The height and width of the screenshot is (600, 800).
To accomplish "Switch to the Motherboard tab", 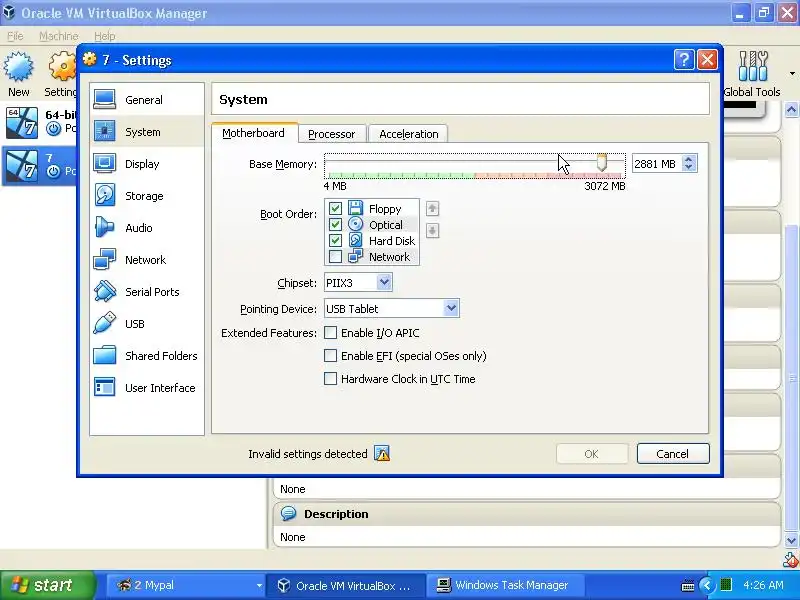I will (254, 133).
